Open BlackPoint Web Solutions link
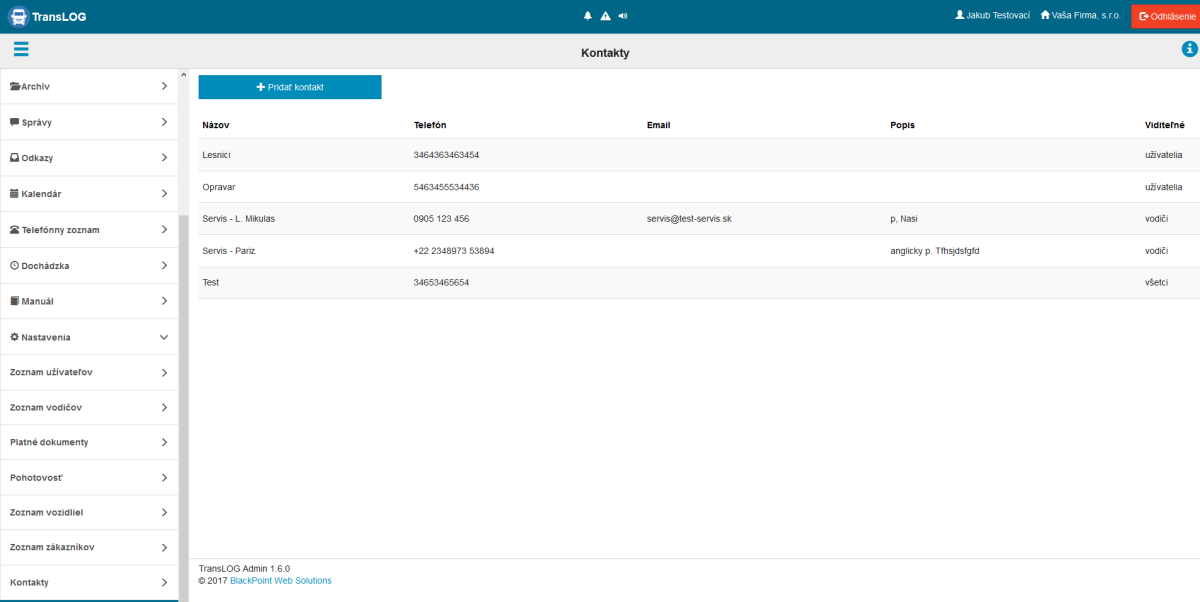The width and height of the screenshot is (1200, 602). pyautogui.click(x=281, y=581)
